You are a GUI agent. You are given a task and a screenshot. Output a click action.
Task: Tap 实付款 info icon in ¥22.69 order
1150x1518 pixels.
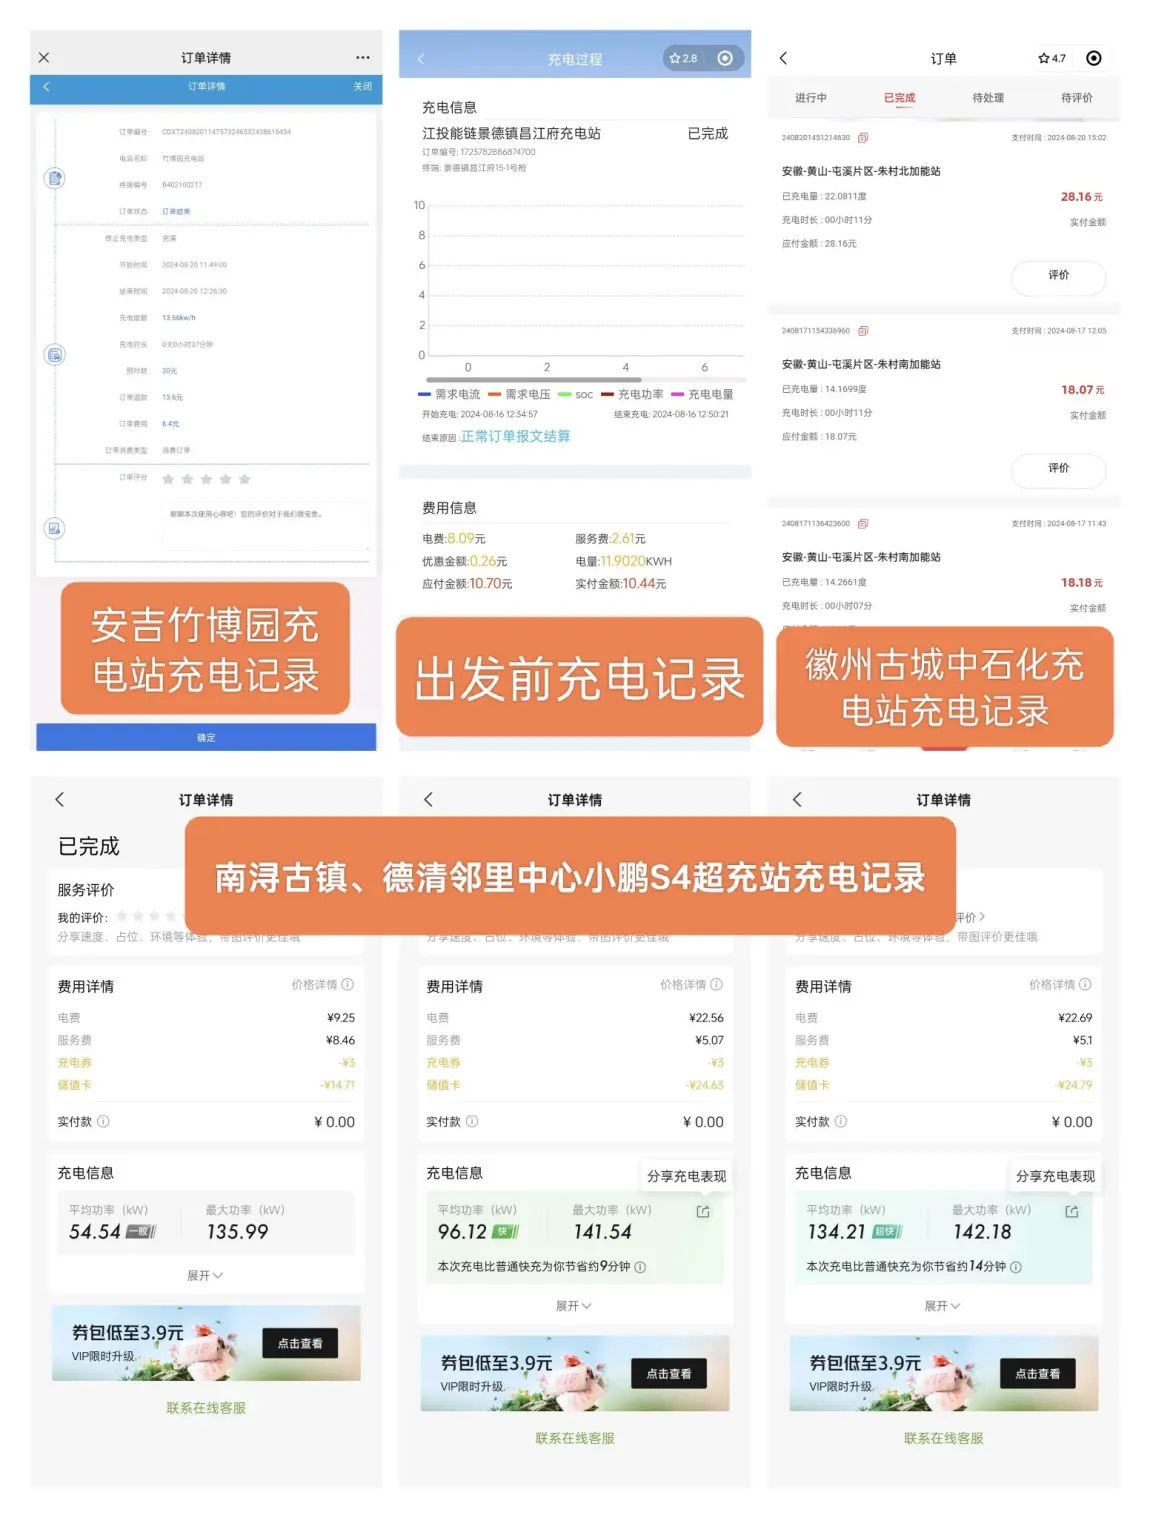841,1122
